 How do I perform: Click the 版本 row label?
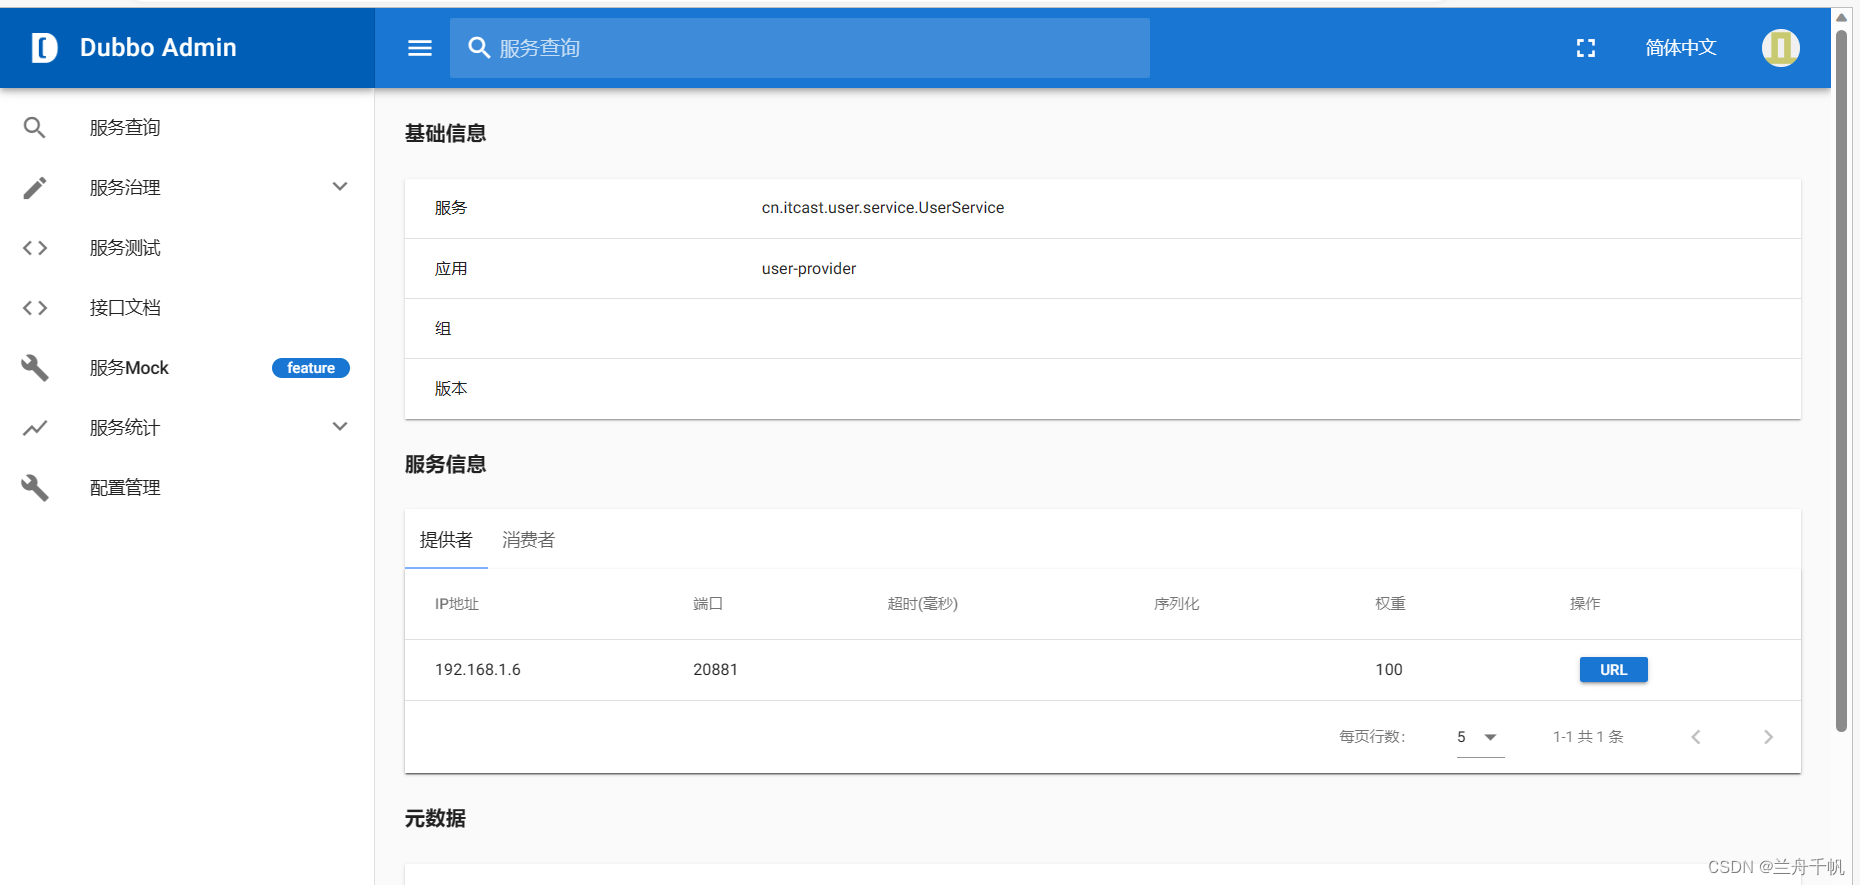[451, 389]
